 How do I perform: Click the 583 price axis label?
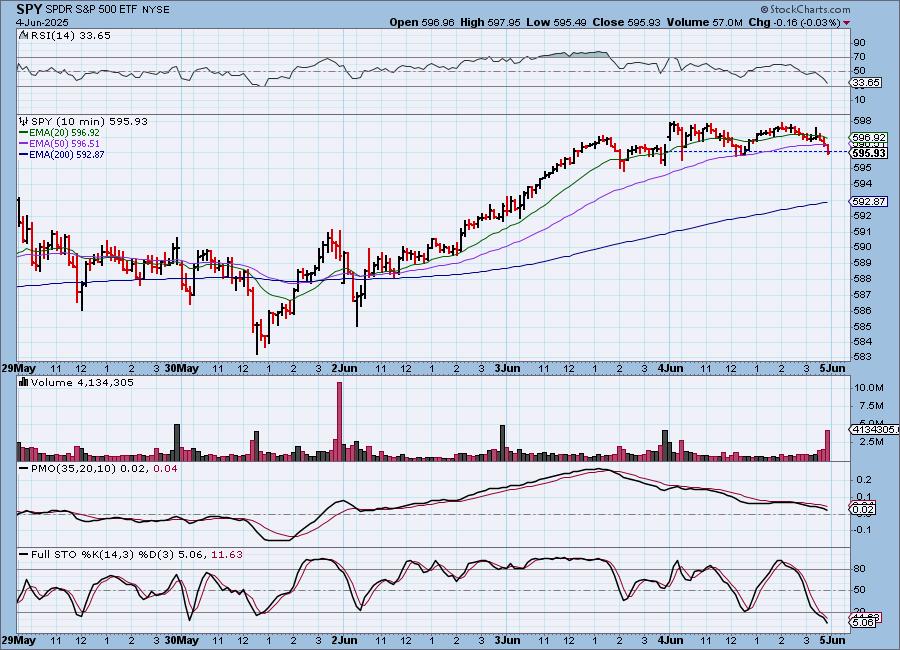click(863, 357)
